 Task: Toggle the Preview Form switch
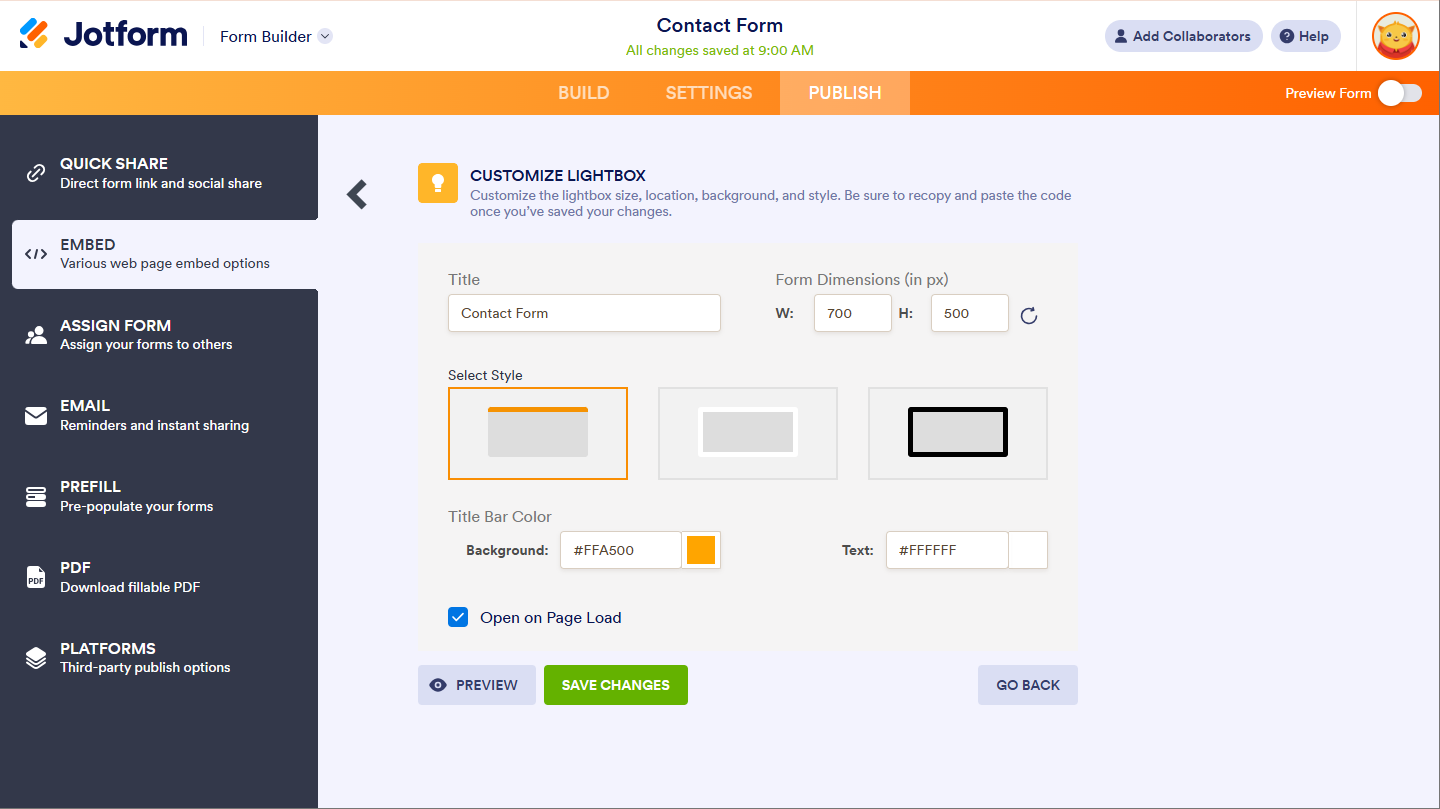click(x=1399, y=93)
